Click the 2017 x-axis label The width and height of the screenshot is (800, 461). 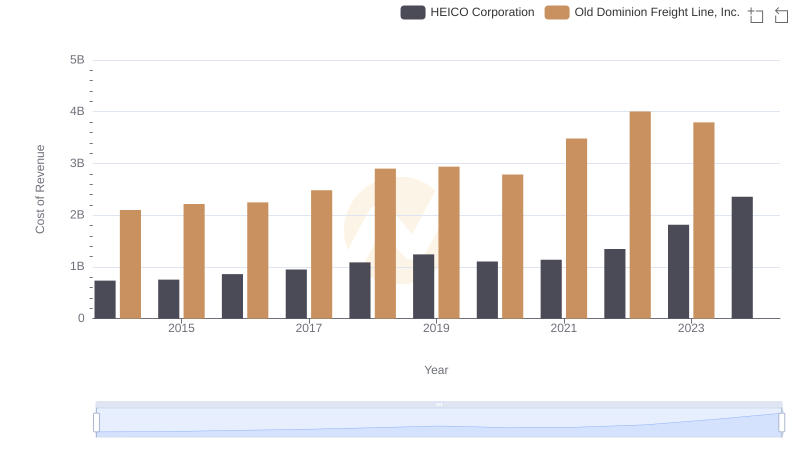[309, 328]
